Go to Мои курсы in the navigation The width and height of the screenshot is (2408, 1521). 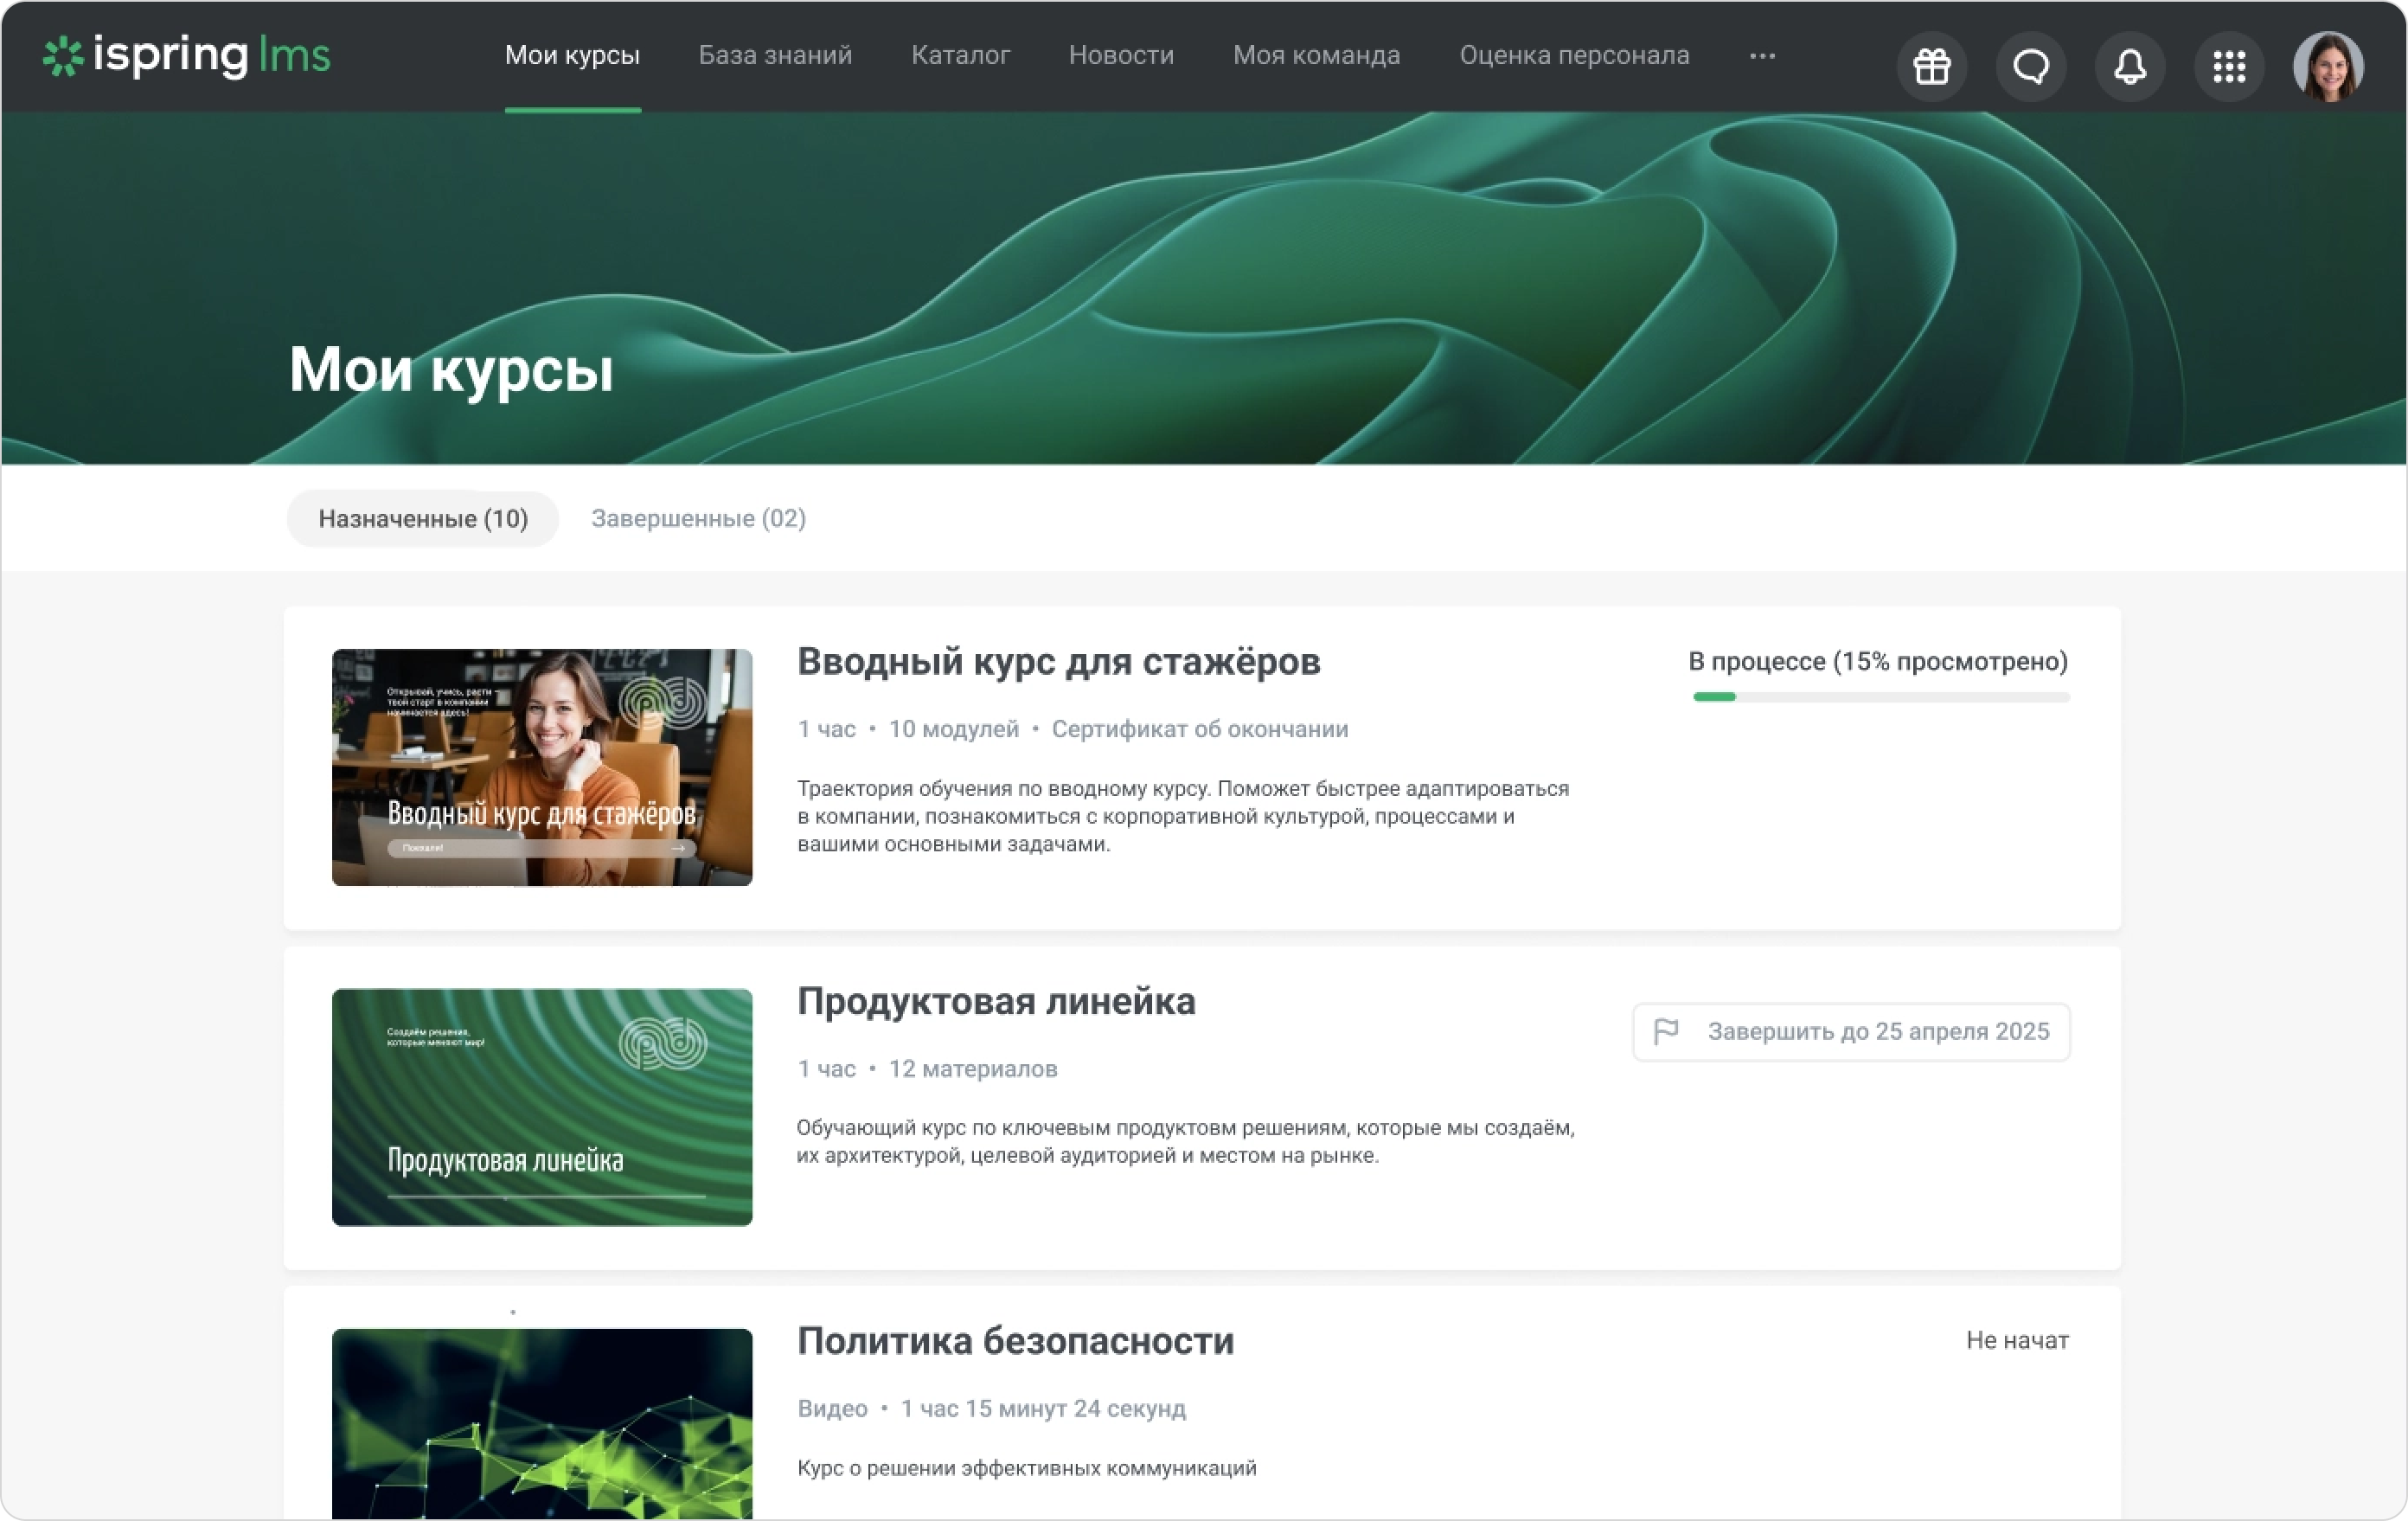click(572, 56)
